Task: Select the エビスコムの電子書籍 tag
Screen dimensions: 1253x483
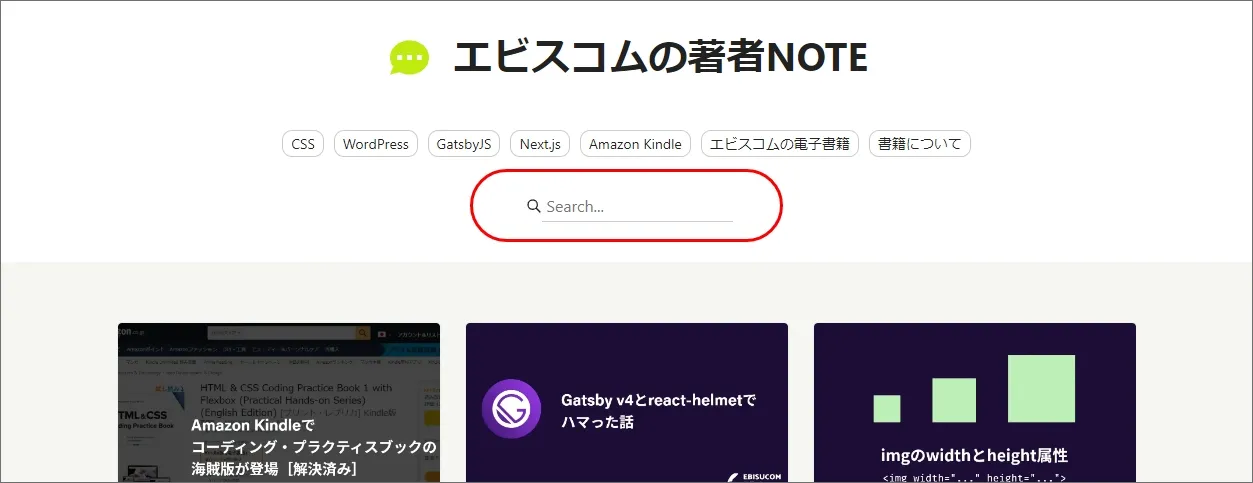Action: [780, 144]
